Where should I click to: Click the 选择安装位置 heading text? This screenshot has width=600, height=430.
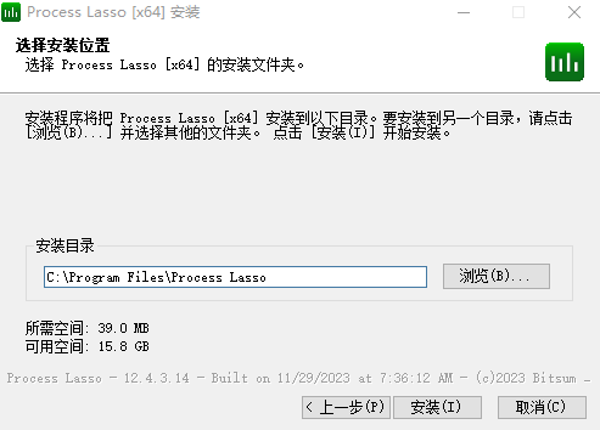coord(63,45)
